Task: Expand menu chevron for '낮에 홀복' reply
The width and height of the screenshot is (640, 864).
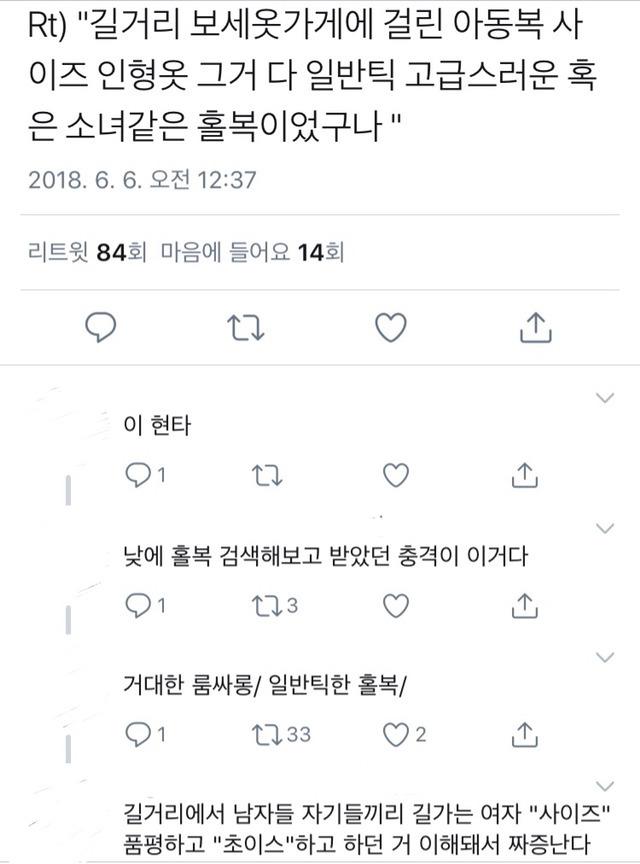Action: click(603, 527)
